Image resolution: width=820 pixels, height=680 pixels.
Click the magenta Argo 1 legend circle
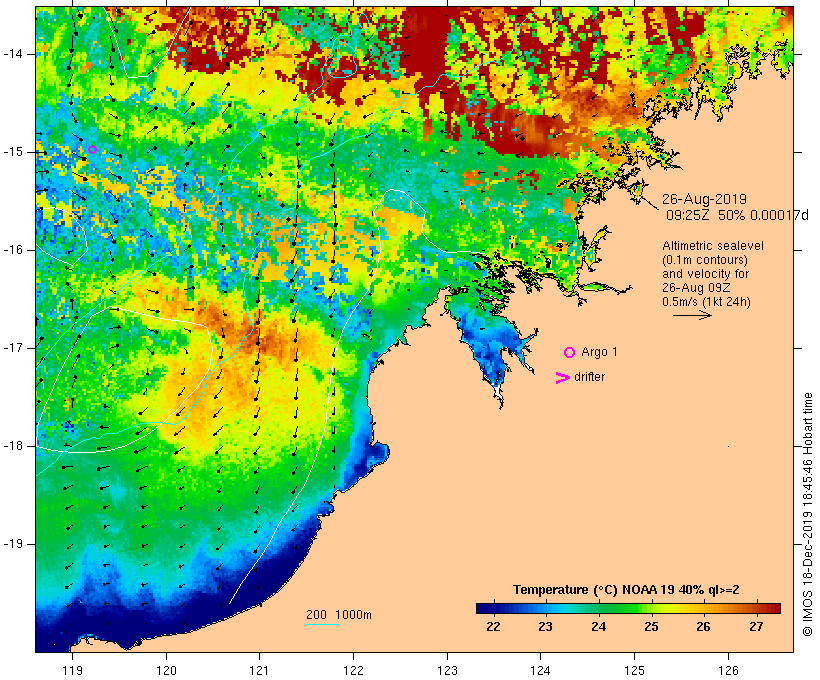(569, 353)
